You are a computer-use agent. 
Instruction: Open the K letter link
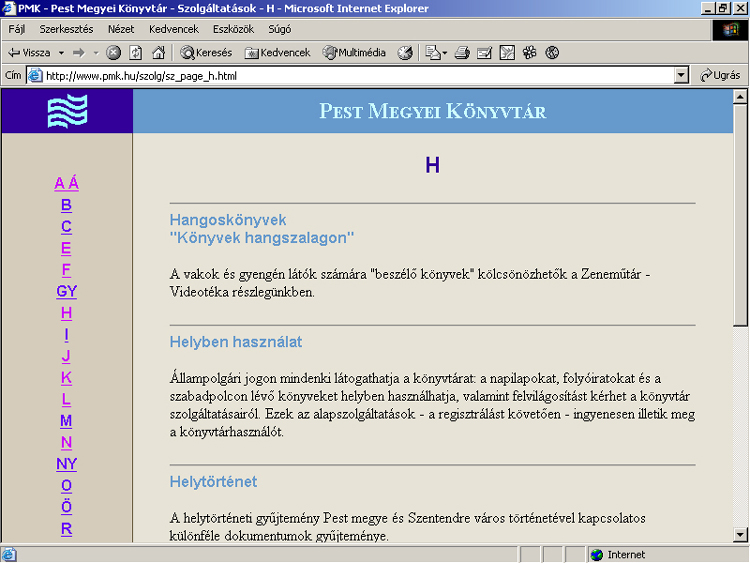66,378
